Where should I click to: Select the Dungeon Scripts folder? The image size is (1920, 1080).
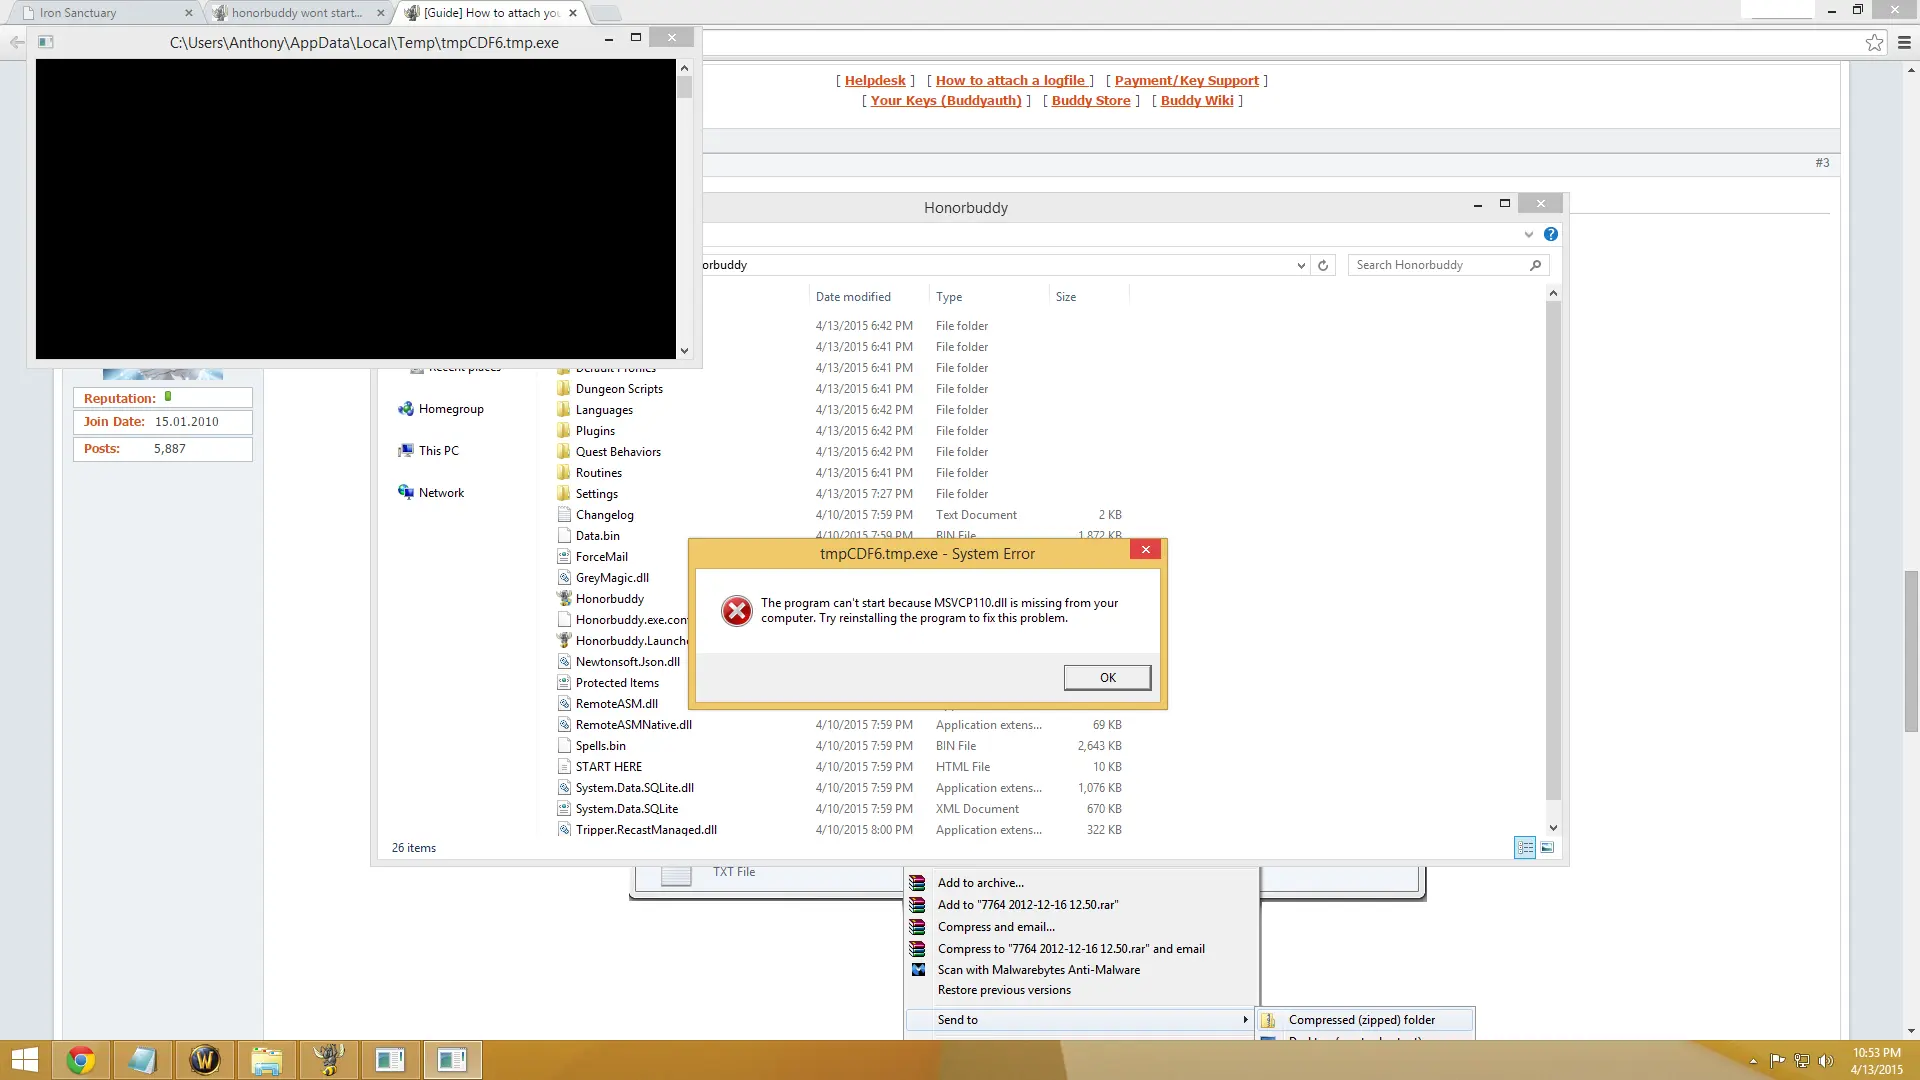tap(619, 389)
